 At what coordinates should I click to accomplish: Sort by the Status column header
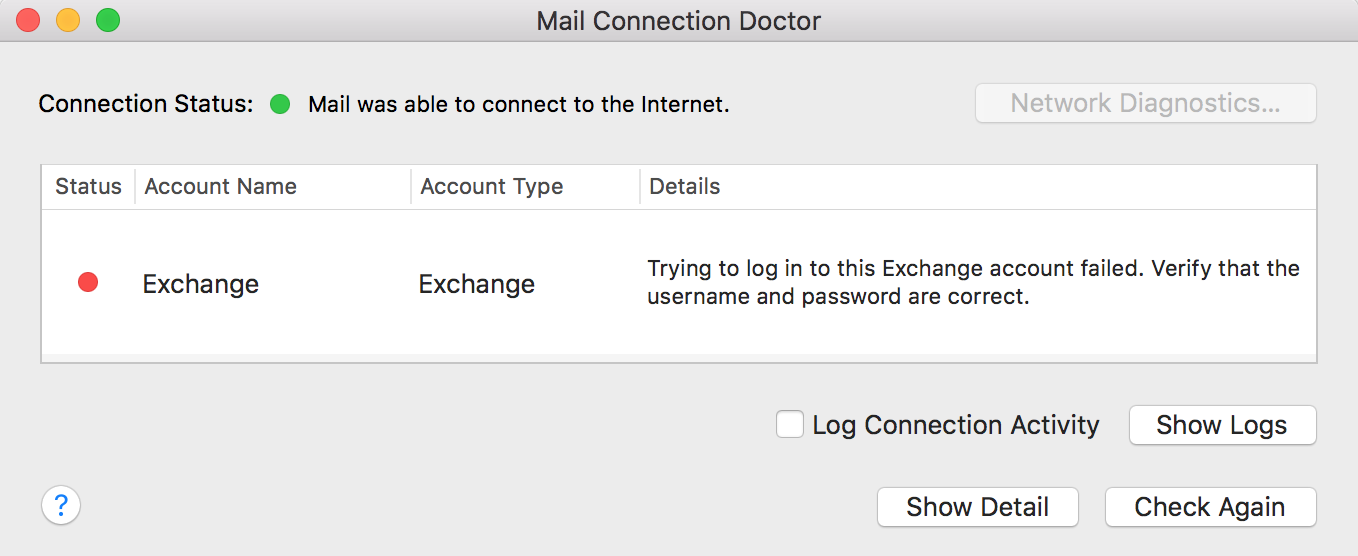pyautogui.click(x=88, y=187)
